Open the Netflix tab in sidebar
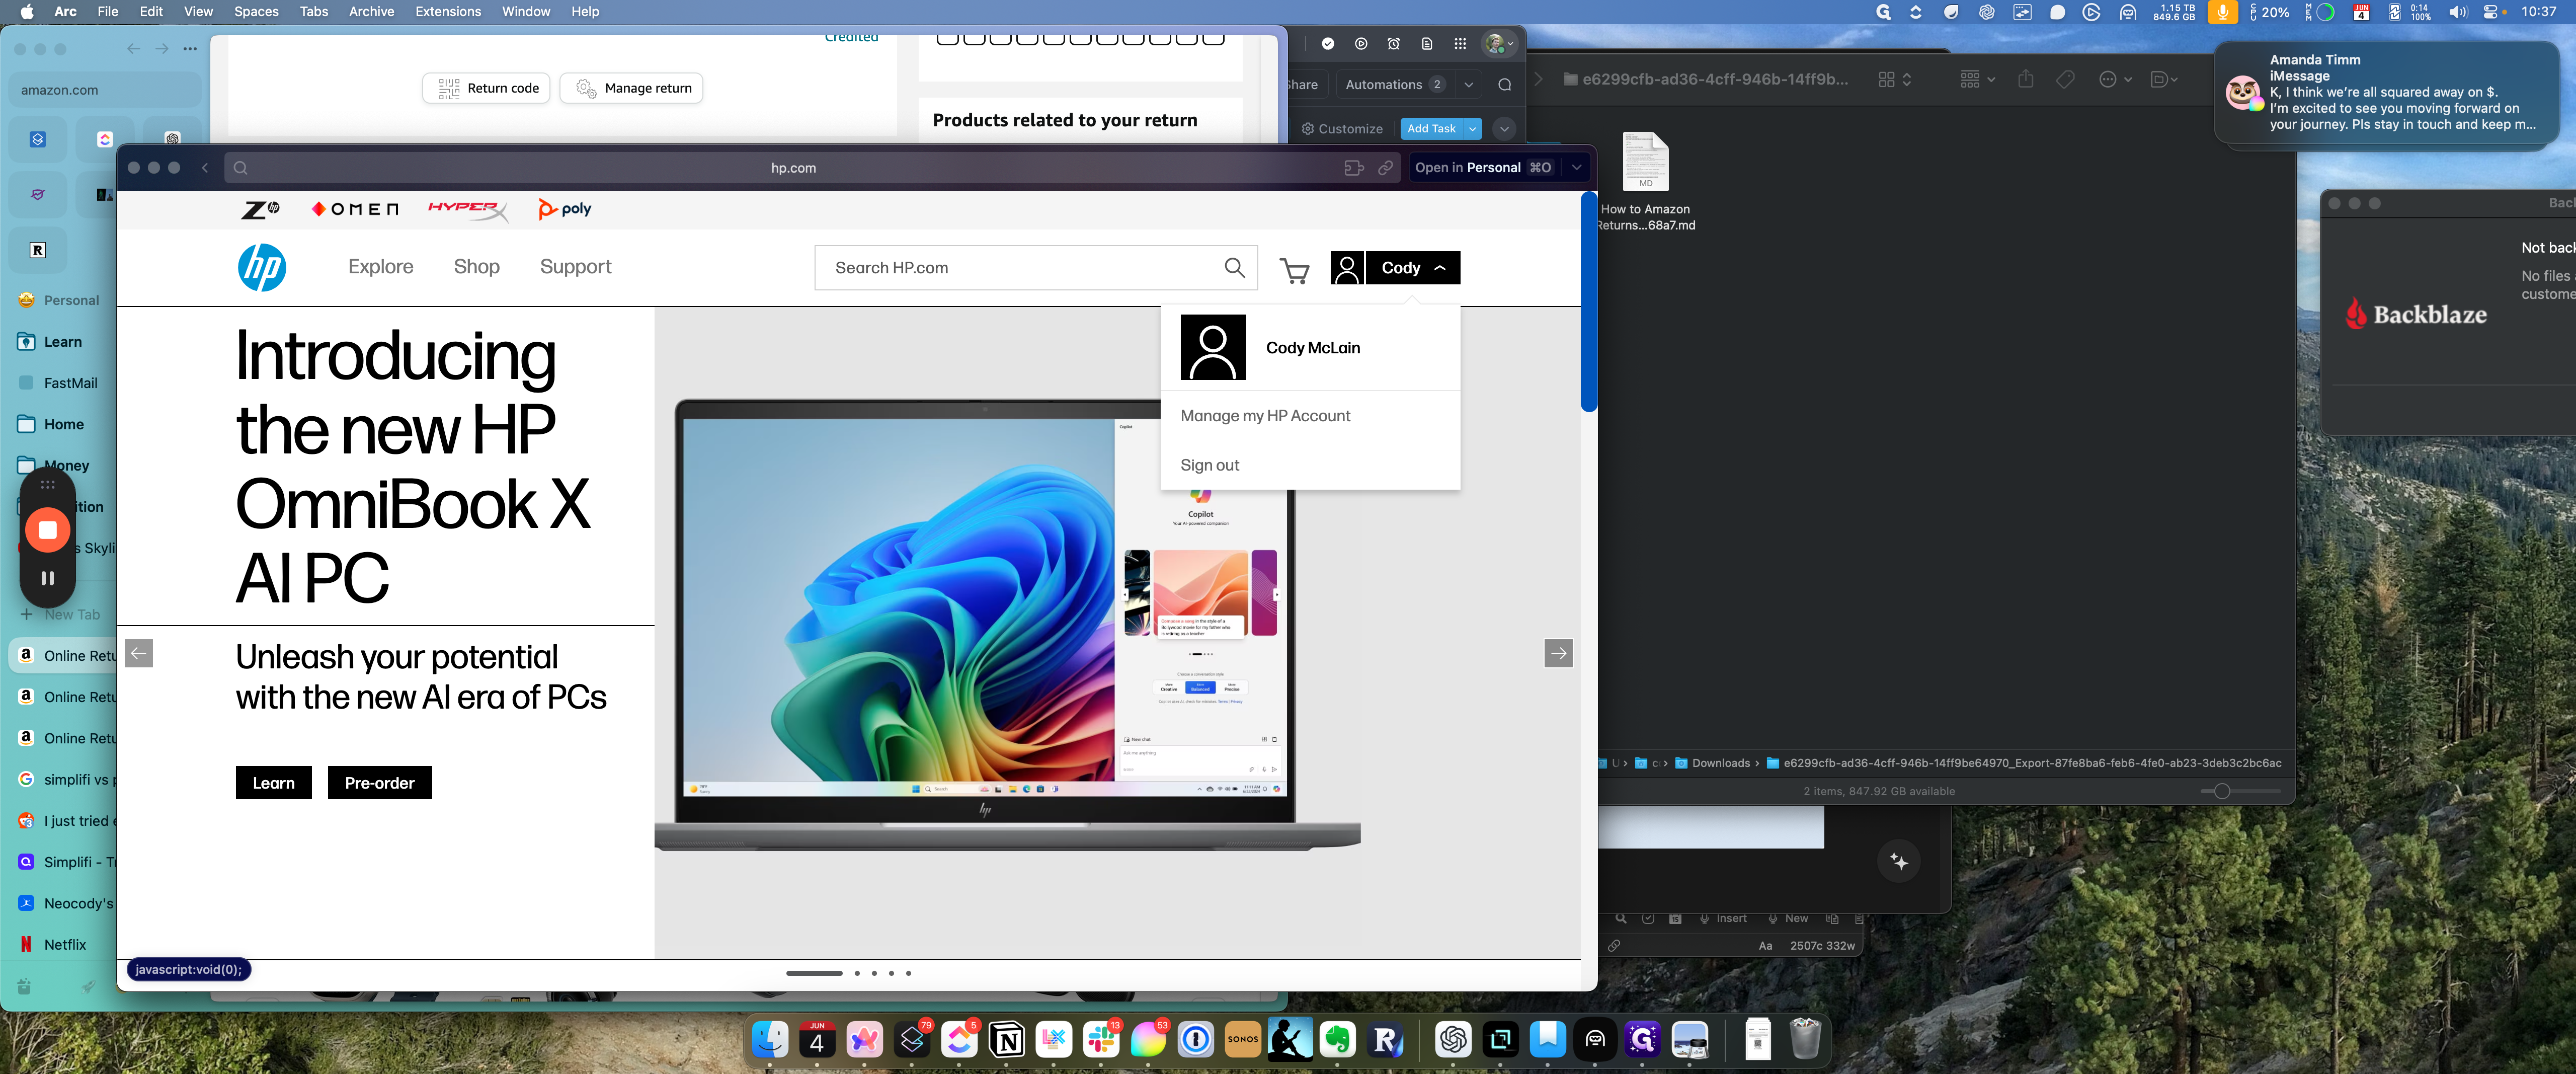The image size is (2576, 1074). tap(65, 944)
